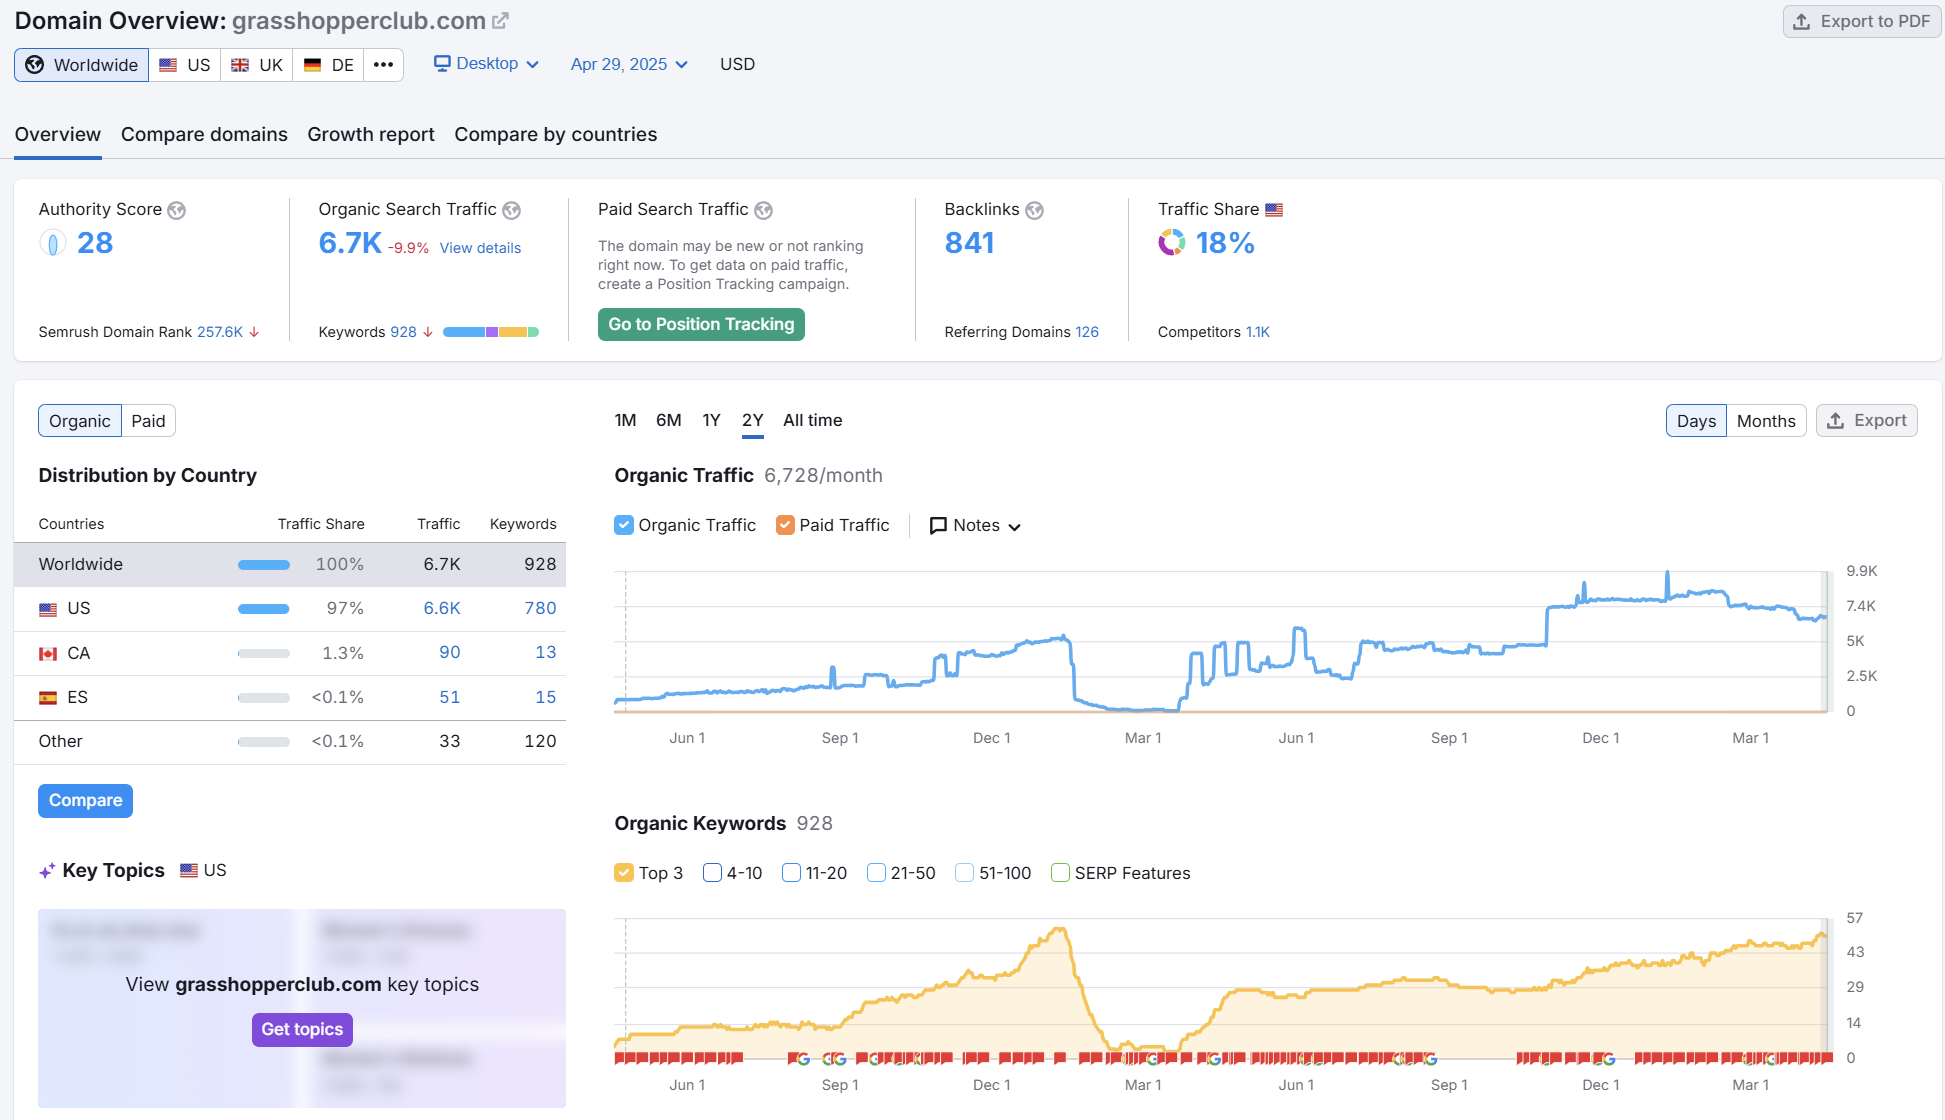Viewport: 1945px width, 1120px height.
Task: Open Competitors 1.1K link
Action: coord(1258,332)
